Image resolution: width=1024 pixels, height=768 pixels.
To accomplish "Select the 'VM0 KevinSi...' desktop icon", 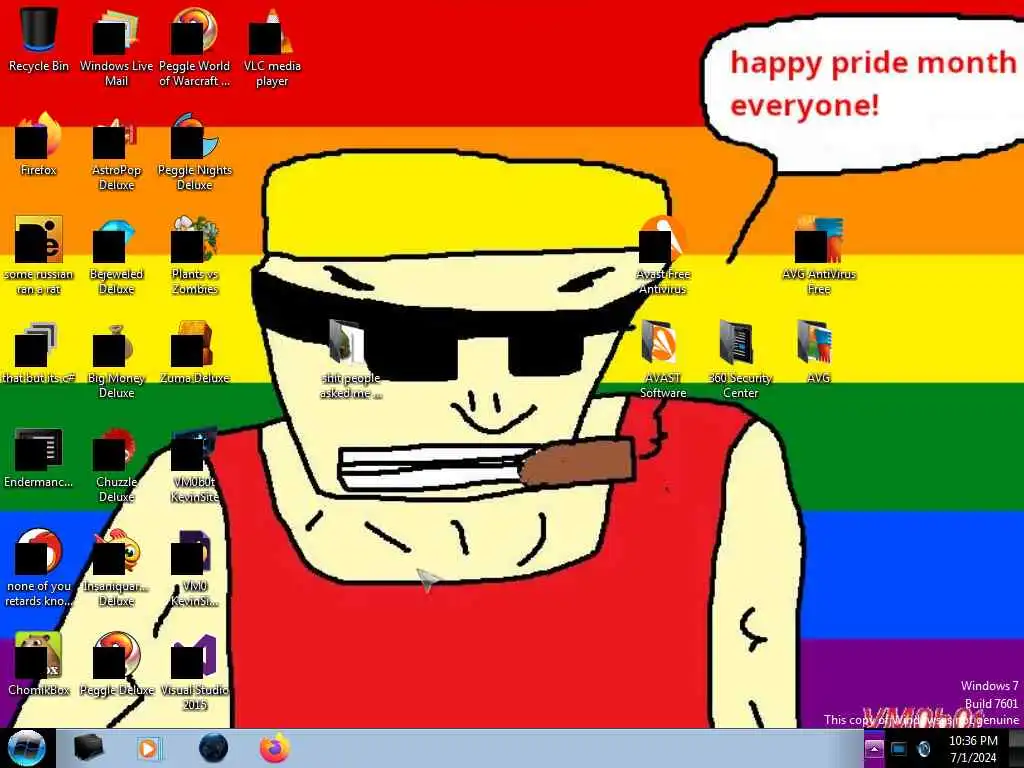I will tap(195, 568).
